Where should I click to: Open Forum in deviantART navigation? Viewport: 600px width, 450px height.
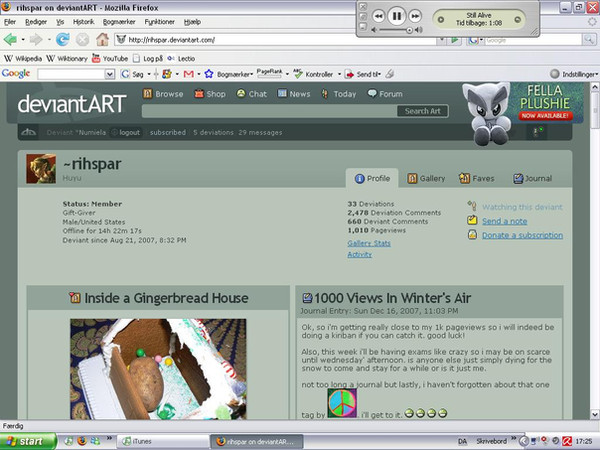(x=385, y=94)
